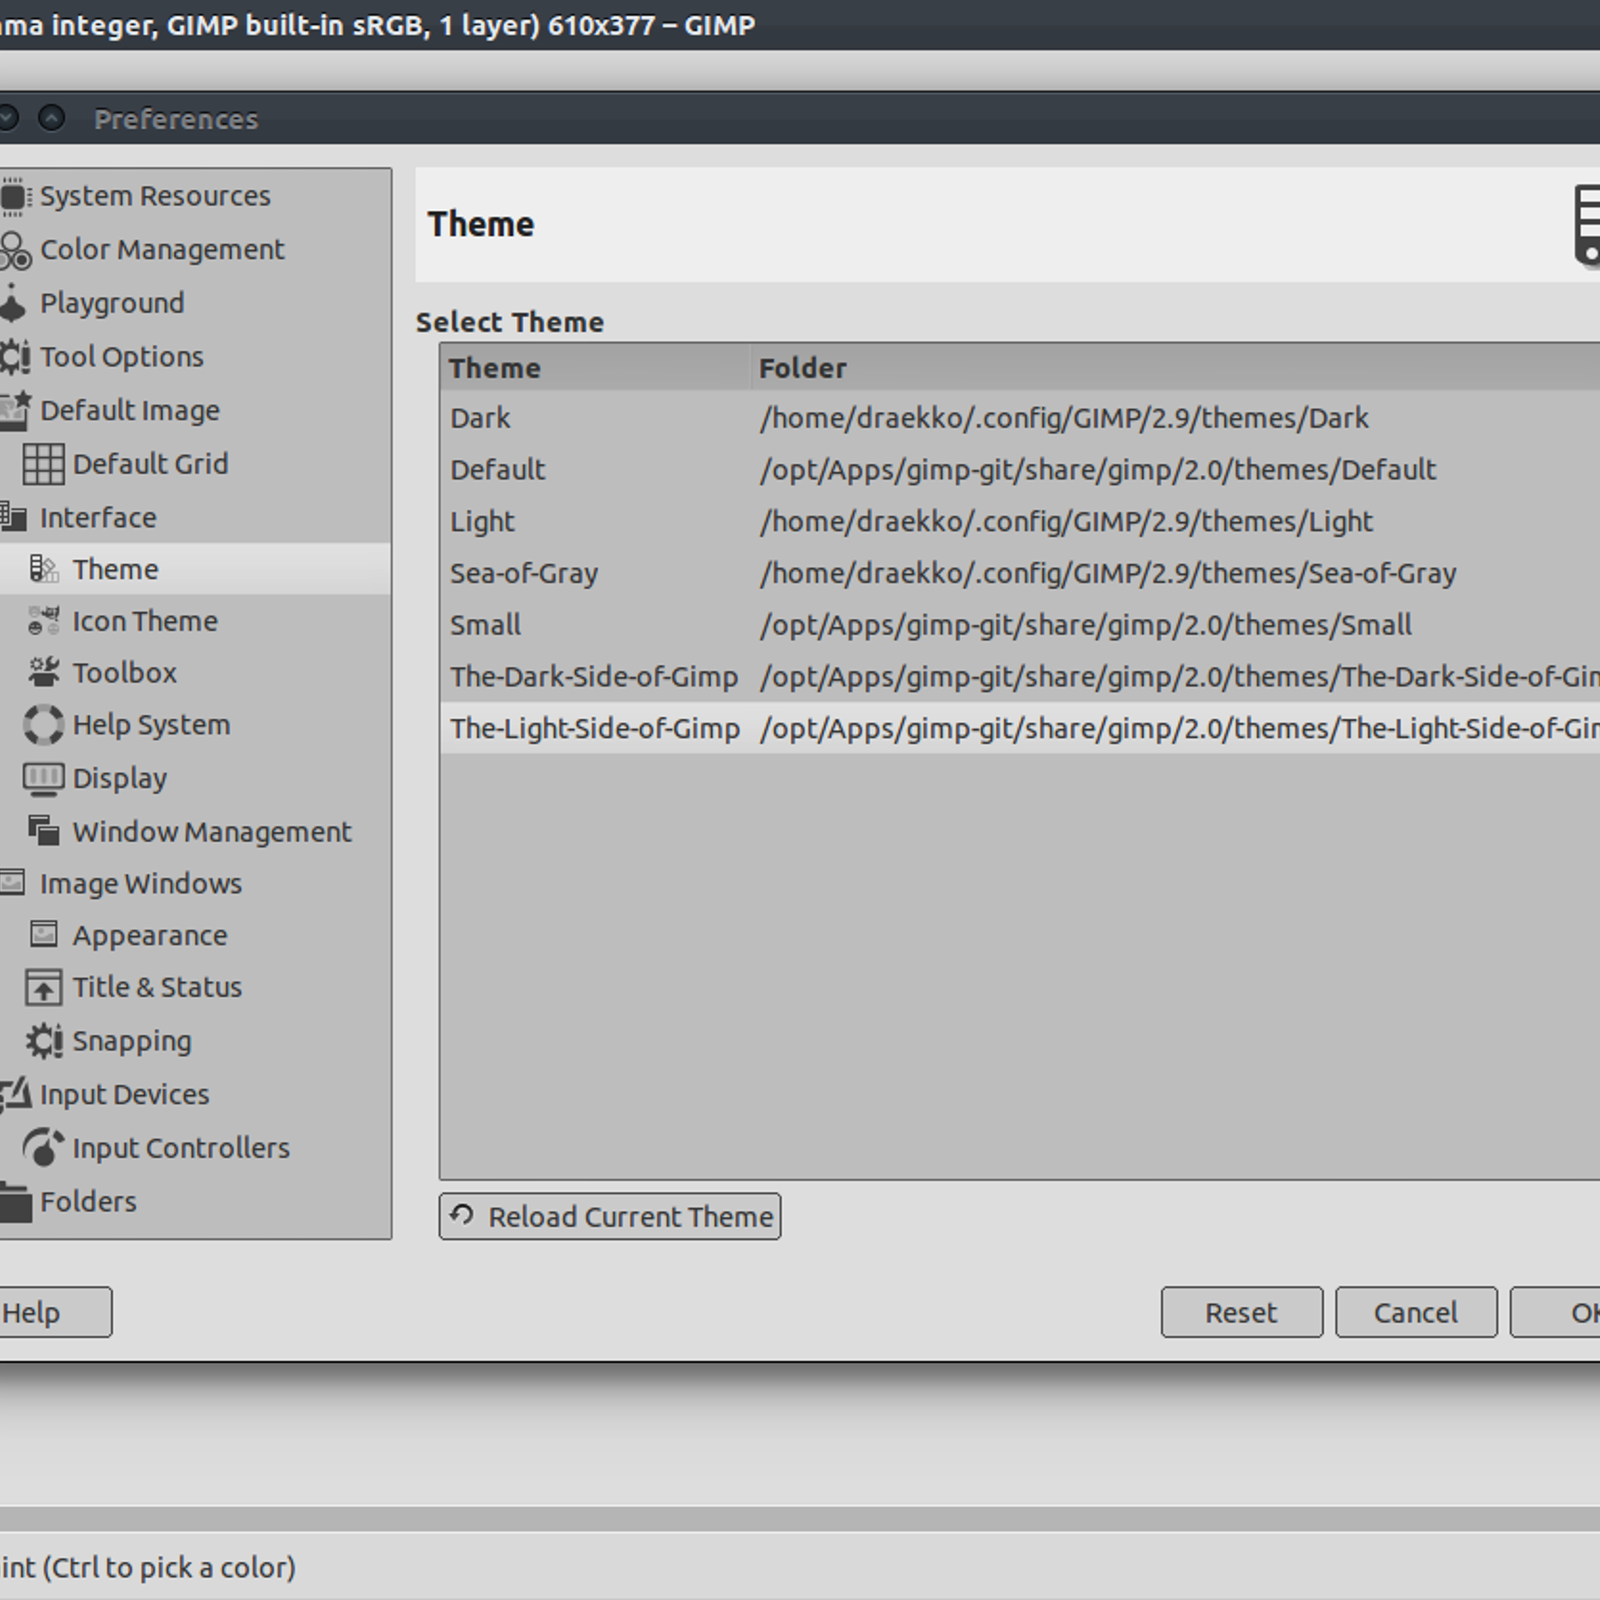The image size is (1600, 1600).
Task: Select Image Windows category
Action: point(141,884)
